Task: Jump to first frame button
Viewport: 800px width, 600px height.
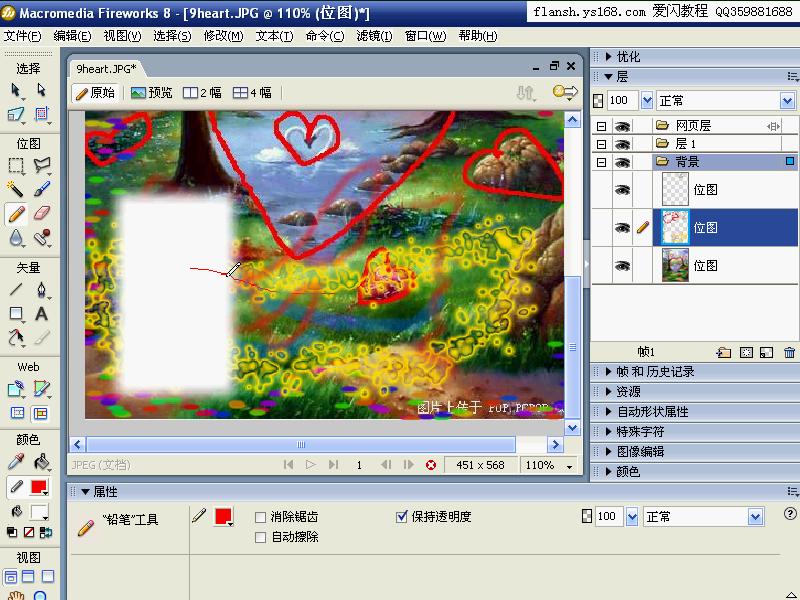Action: pos(288,465)
